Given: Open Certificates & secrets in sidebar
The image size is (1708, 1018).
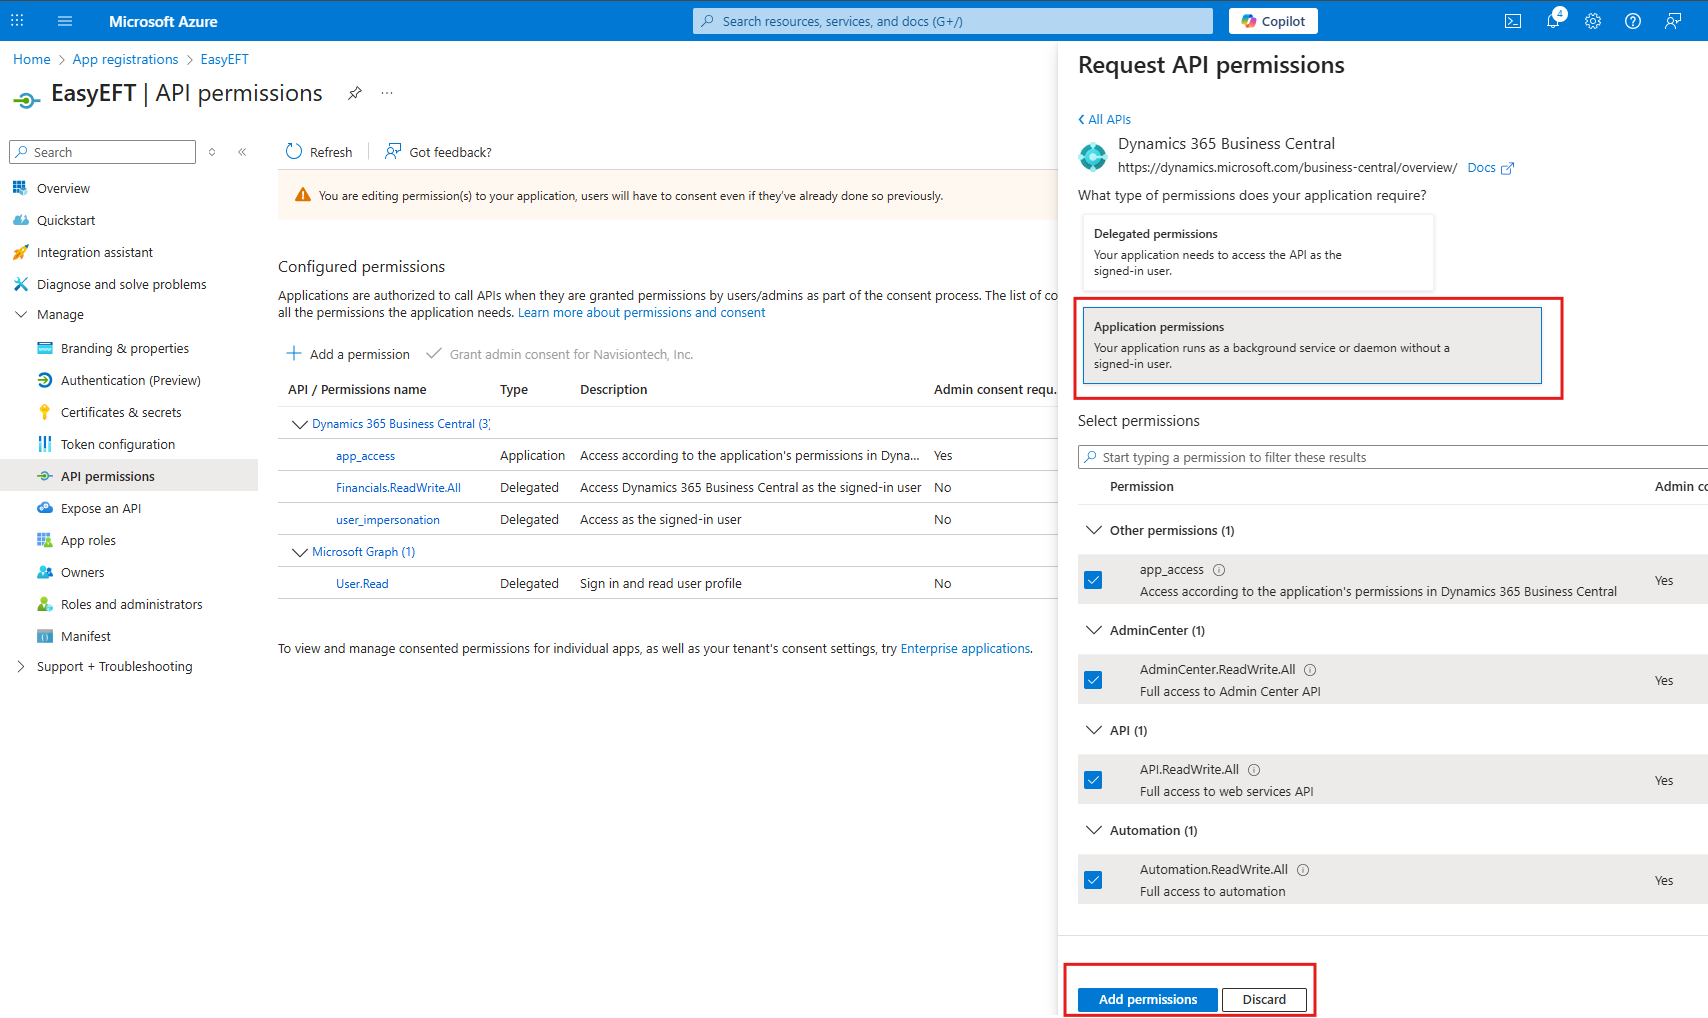Looking at the screenshot, I should pos(121,412).
